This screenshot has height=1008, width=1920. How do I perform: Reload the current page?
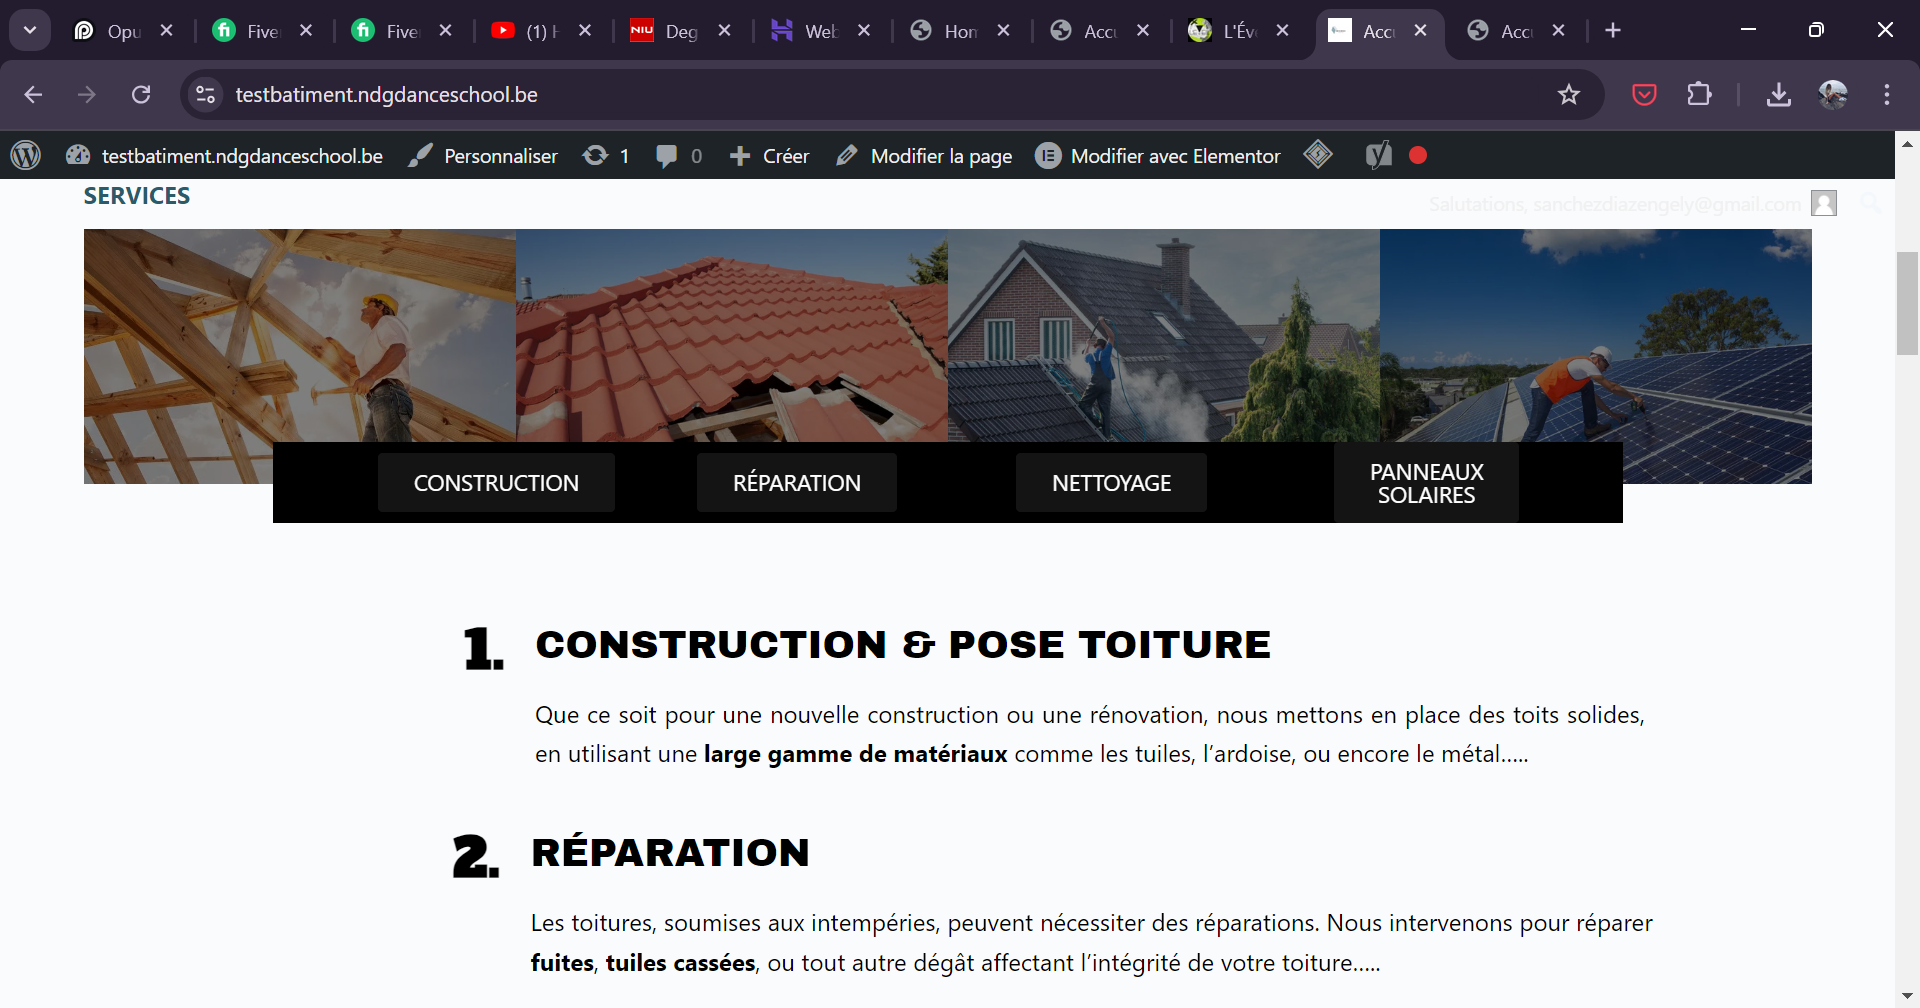[141, 94]
